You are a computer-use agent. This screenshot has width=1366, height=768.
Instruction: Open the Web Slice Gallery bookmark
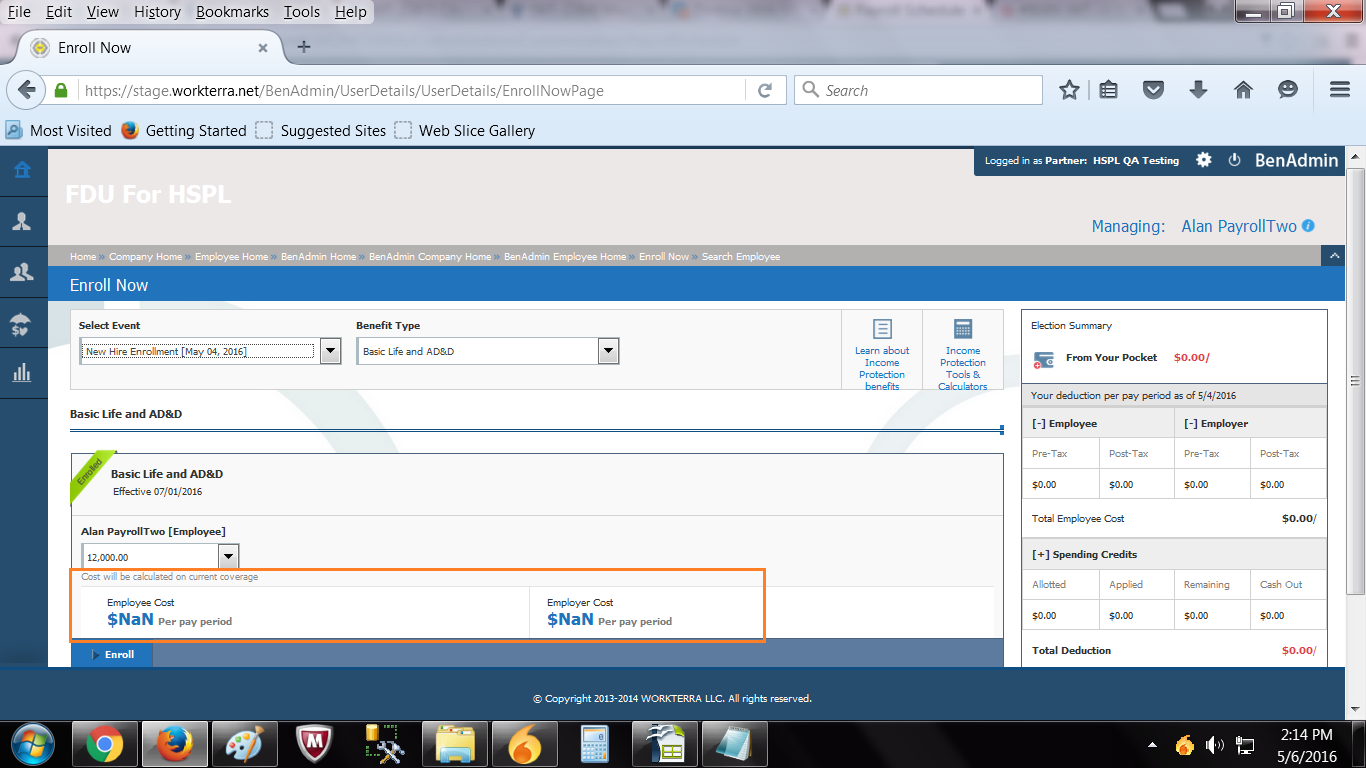(x=465, y=130)
